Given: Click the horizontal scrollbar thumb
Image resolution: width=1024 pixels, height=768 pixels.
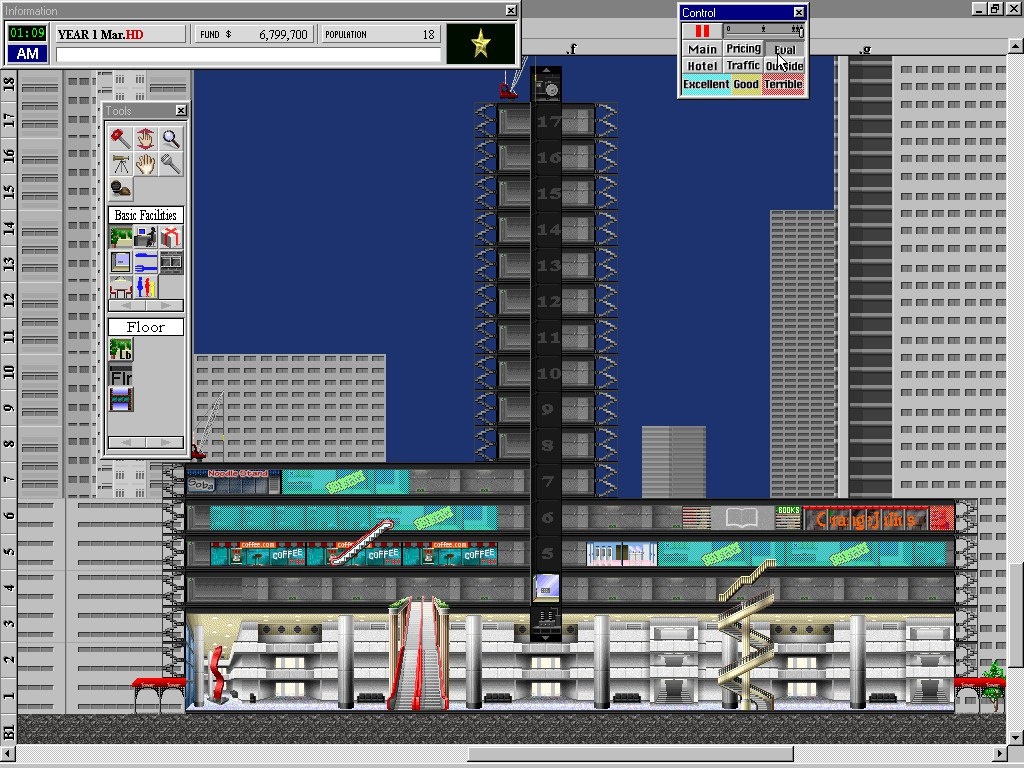Looking at the screenshot, I should tap(630, 754).
